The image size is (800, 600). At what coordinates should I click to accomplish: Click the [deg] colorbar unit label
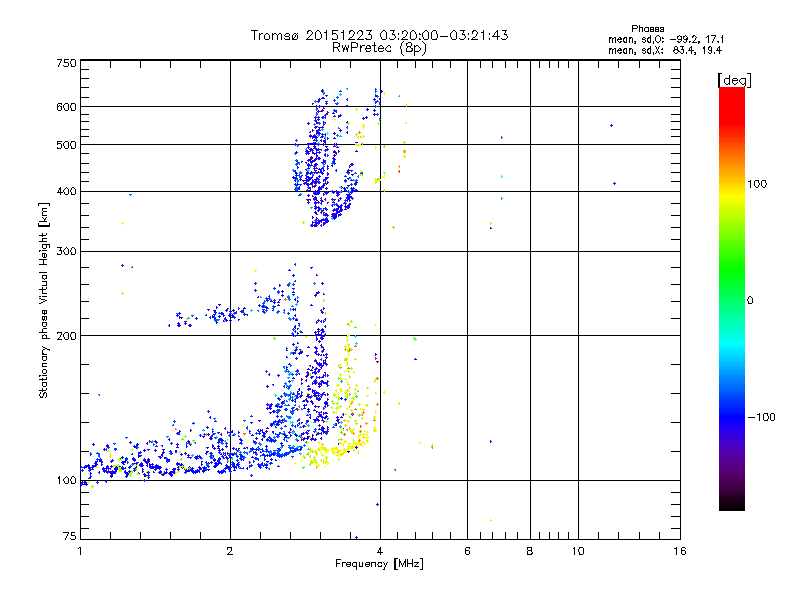[x=734, y=79]
